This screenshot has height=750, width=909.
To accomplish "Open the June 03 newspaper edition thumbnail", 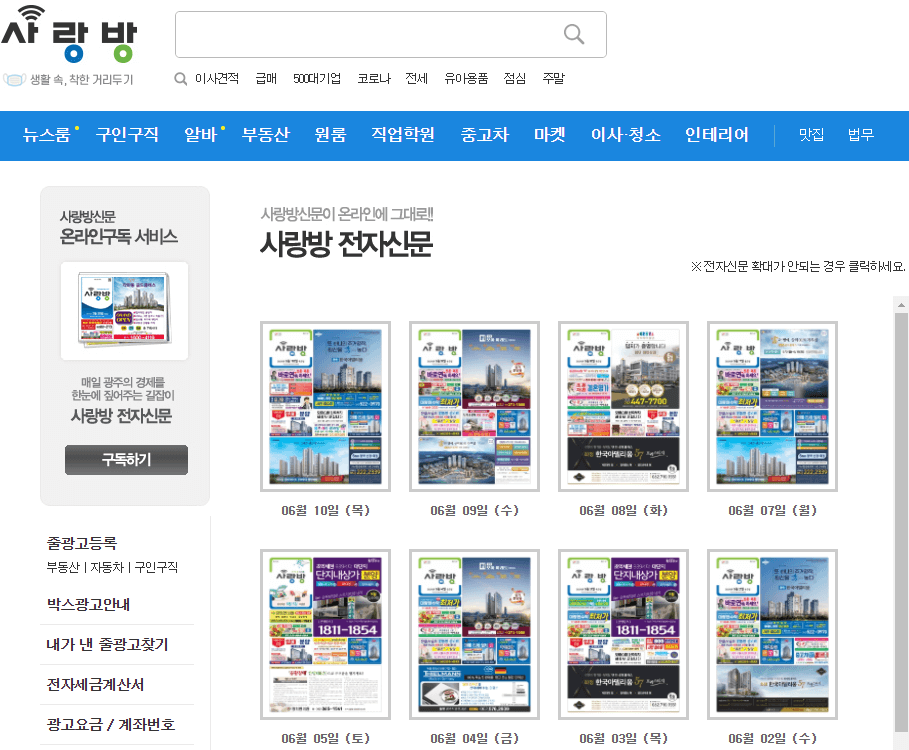I will [622, 633].
